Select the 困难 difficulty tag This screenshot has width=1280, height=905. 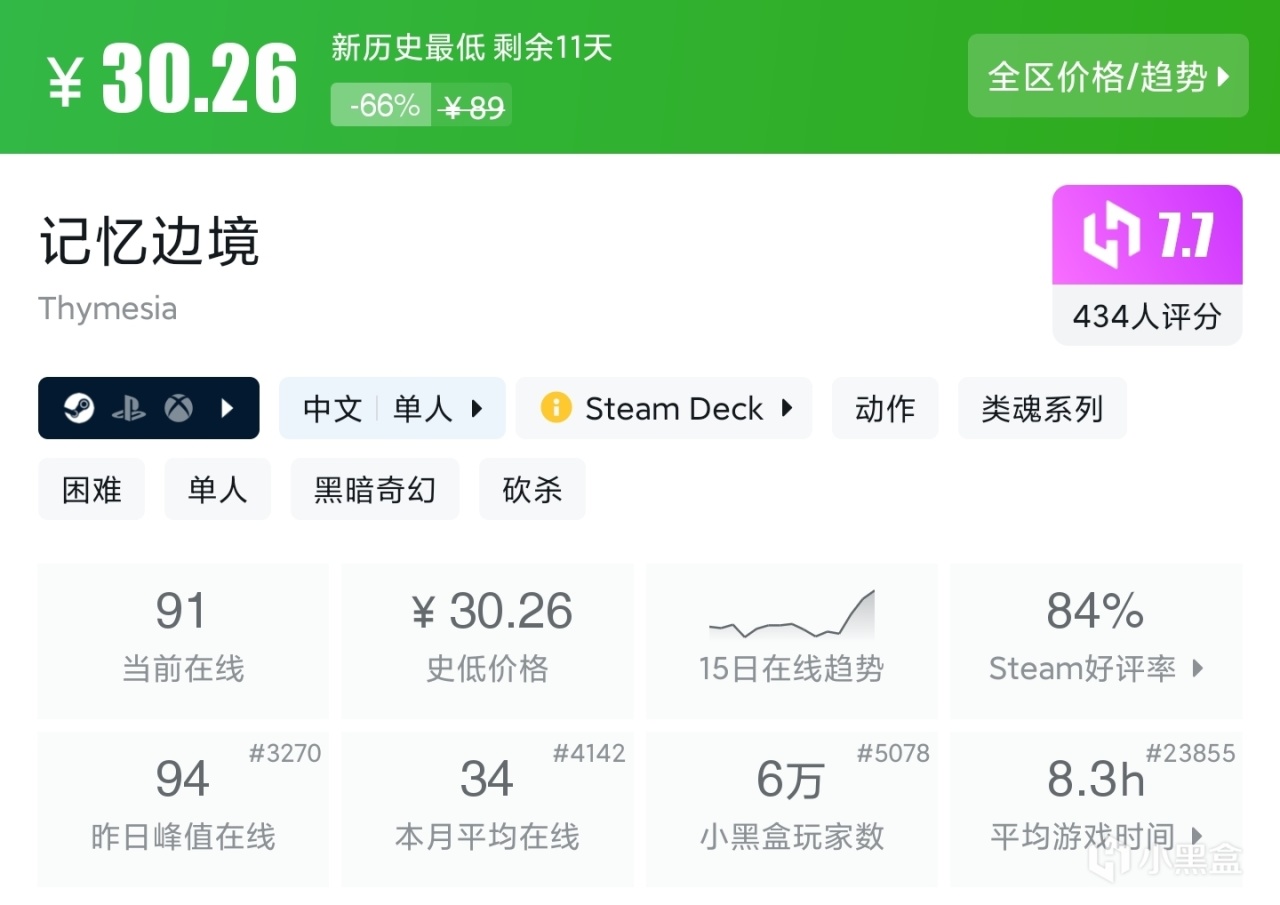91,490
